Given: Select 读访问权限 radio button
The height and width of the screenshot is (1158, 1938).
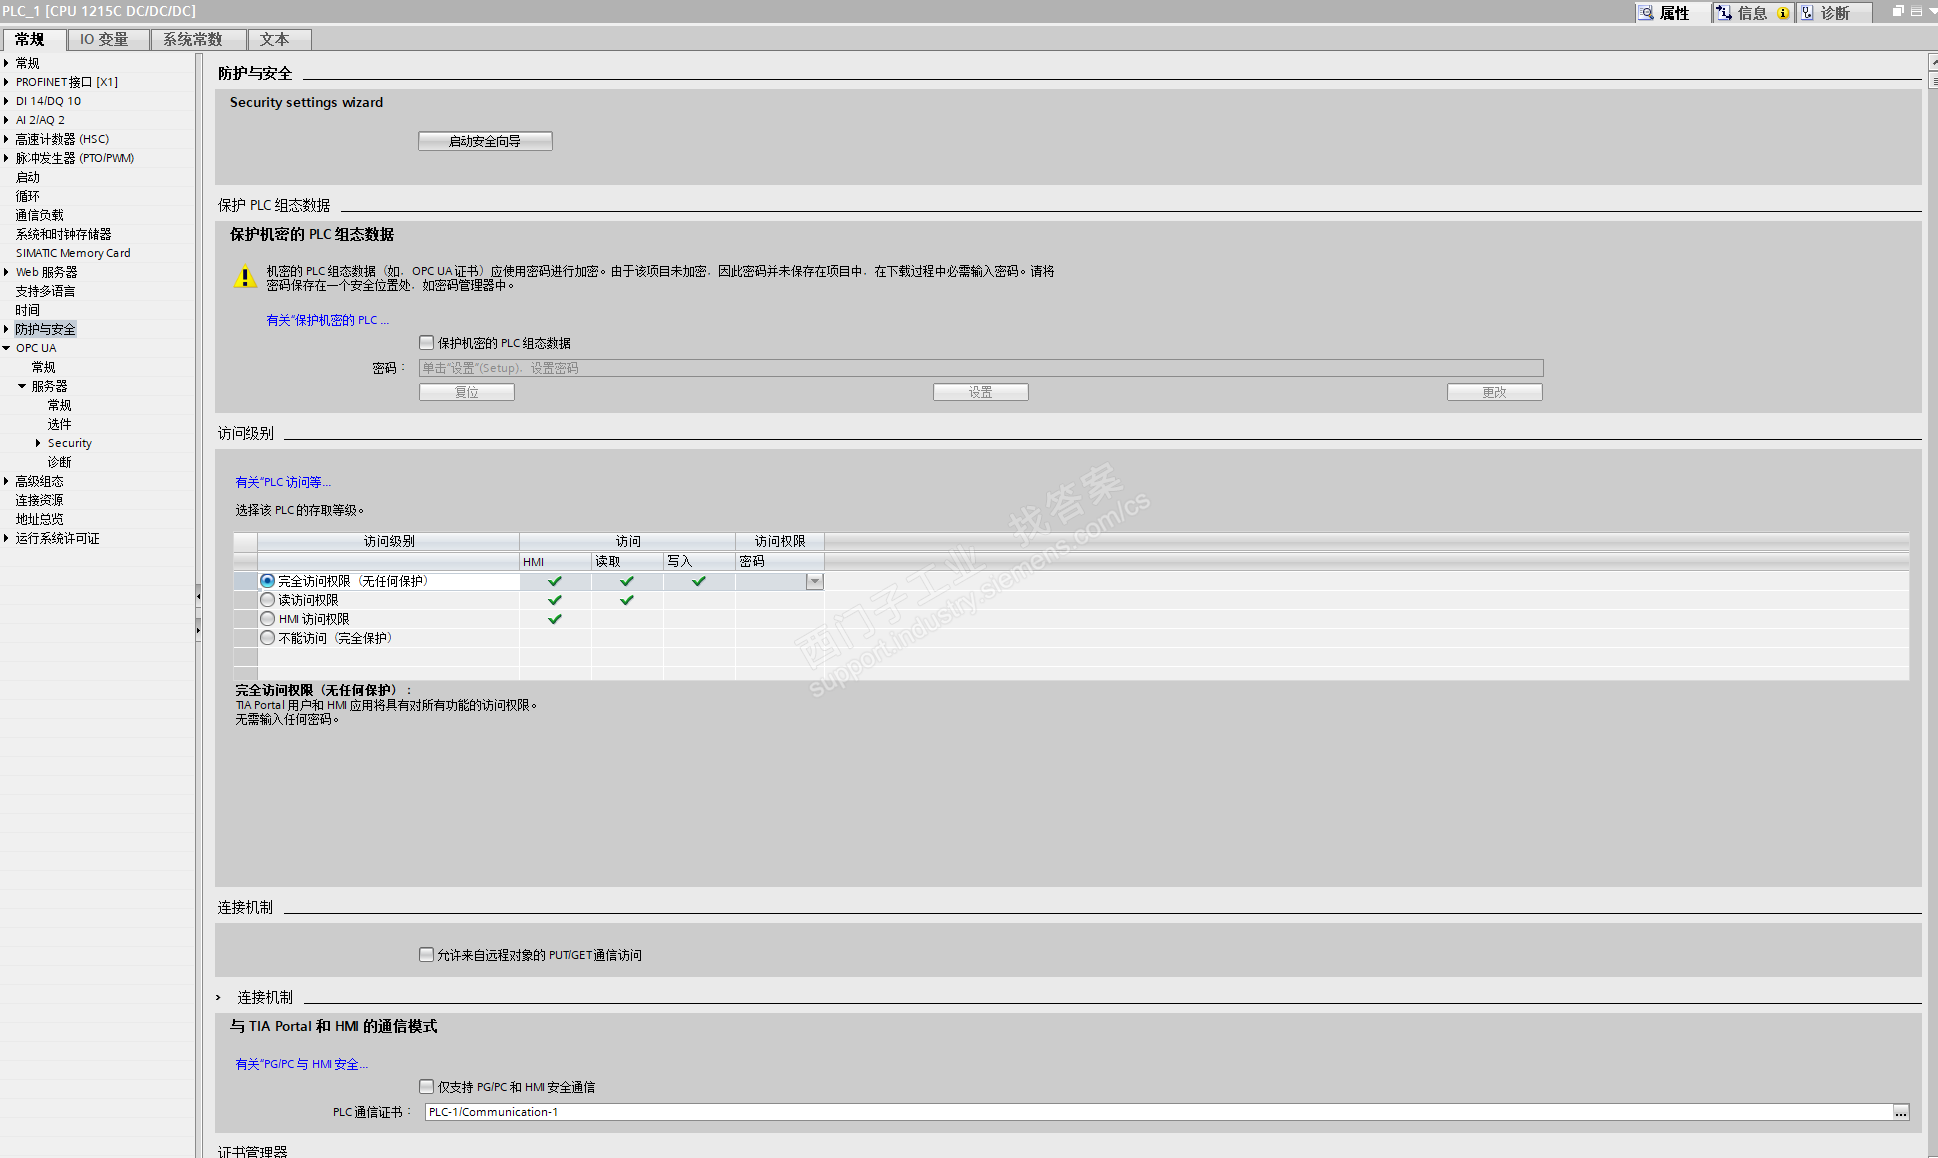Looking at the screenshot, I should pyautogui.click(x=267, y=600).
